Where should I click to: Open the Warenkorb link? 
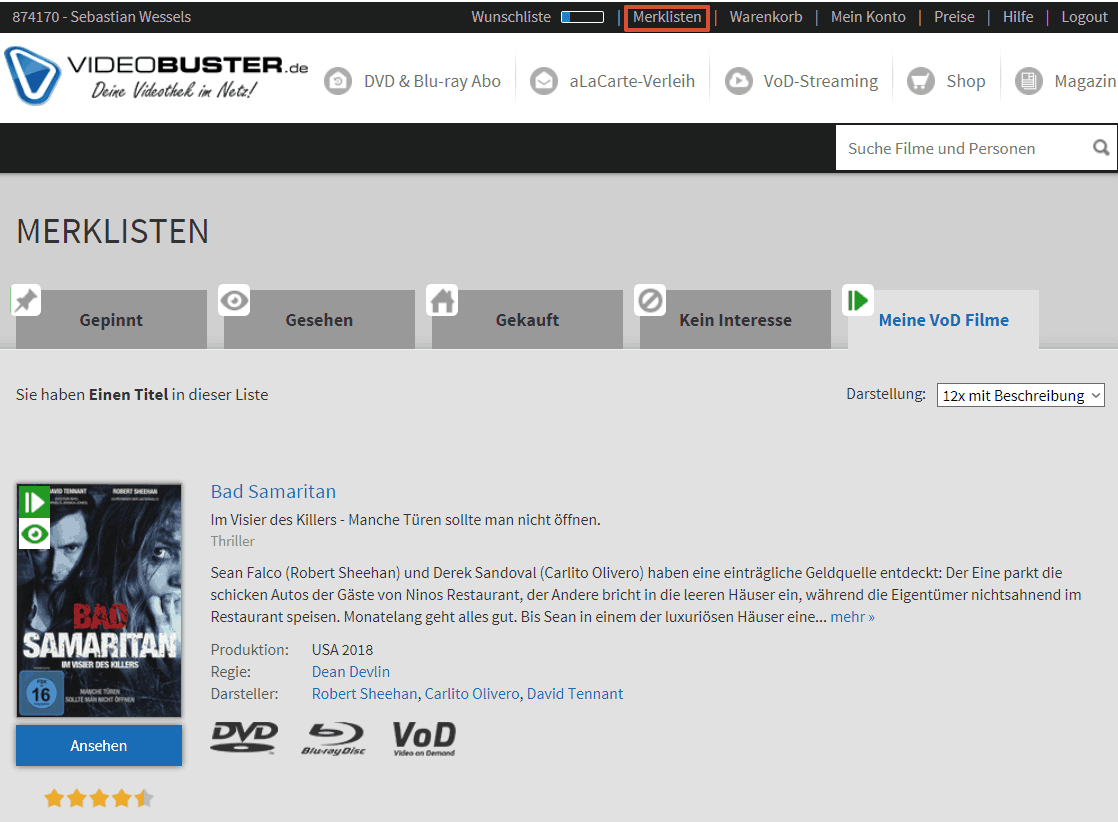tap(766, 17)
